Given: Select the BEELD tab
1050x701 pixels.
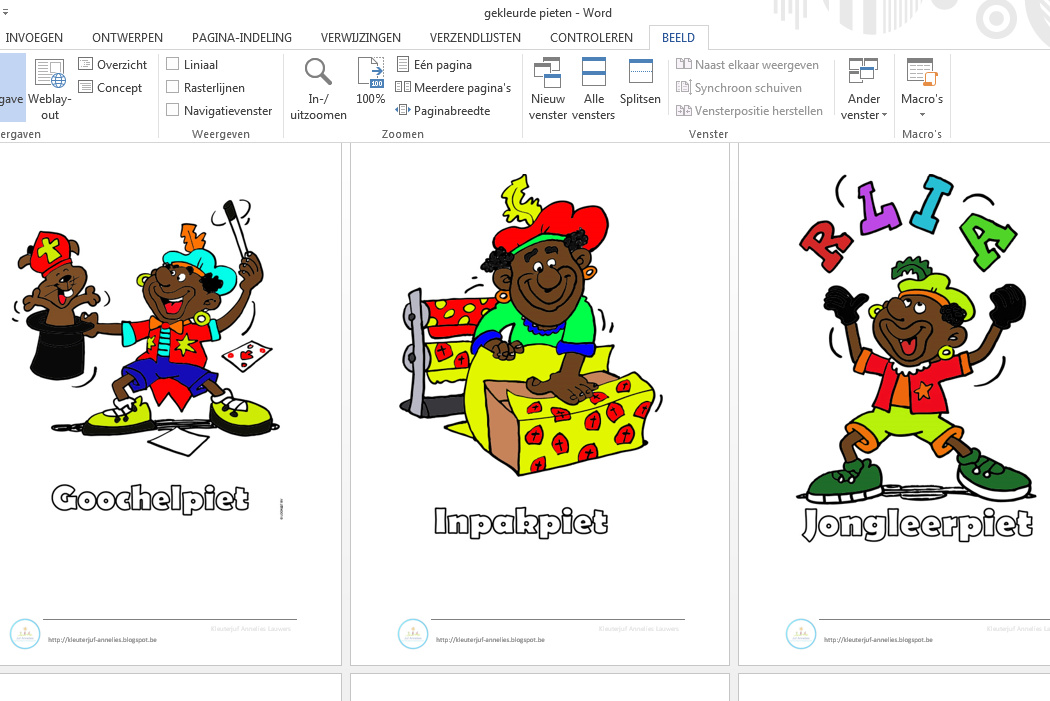Looking at the screenshot, I should (678, 38).
